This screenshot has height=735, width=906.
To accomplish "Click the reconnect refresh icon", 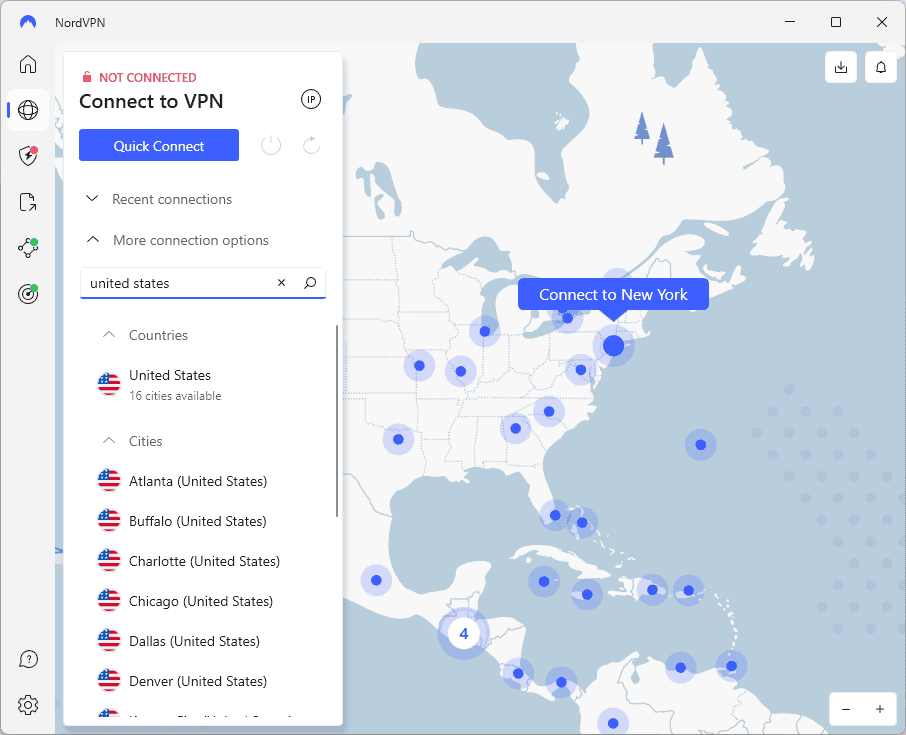I will tap(311, 145).
